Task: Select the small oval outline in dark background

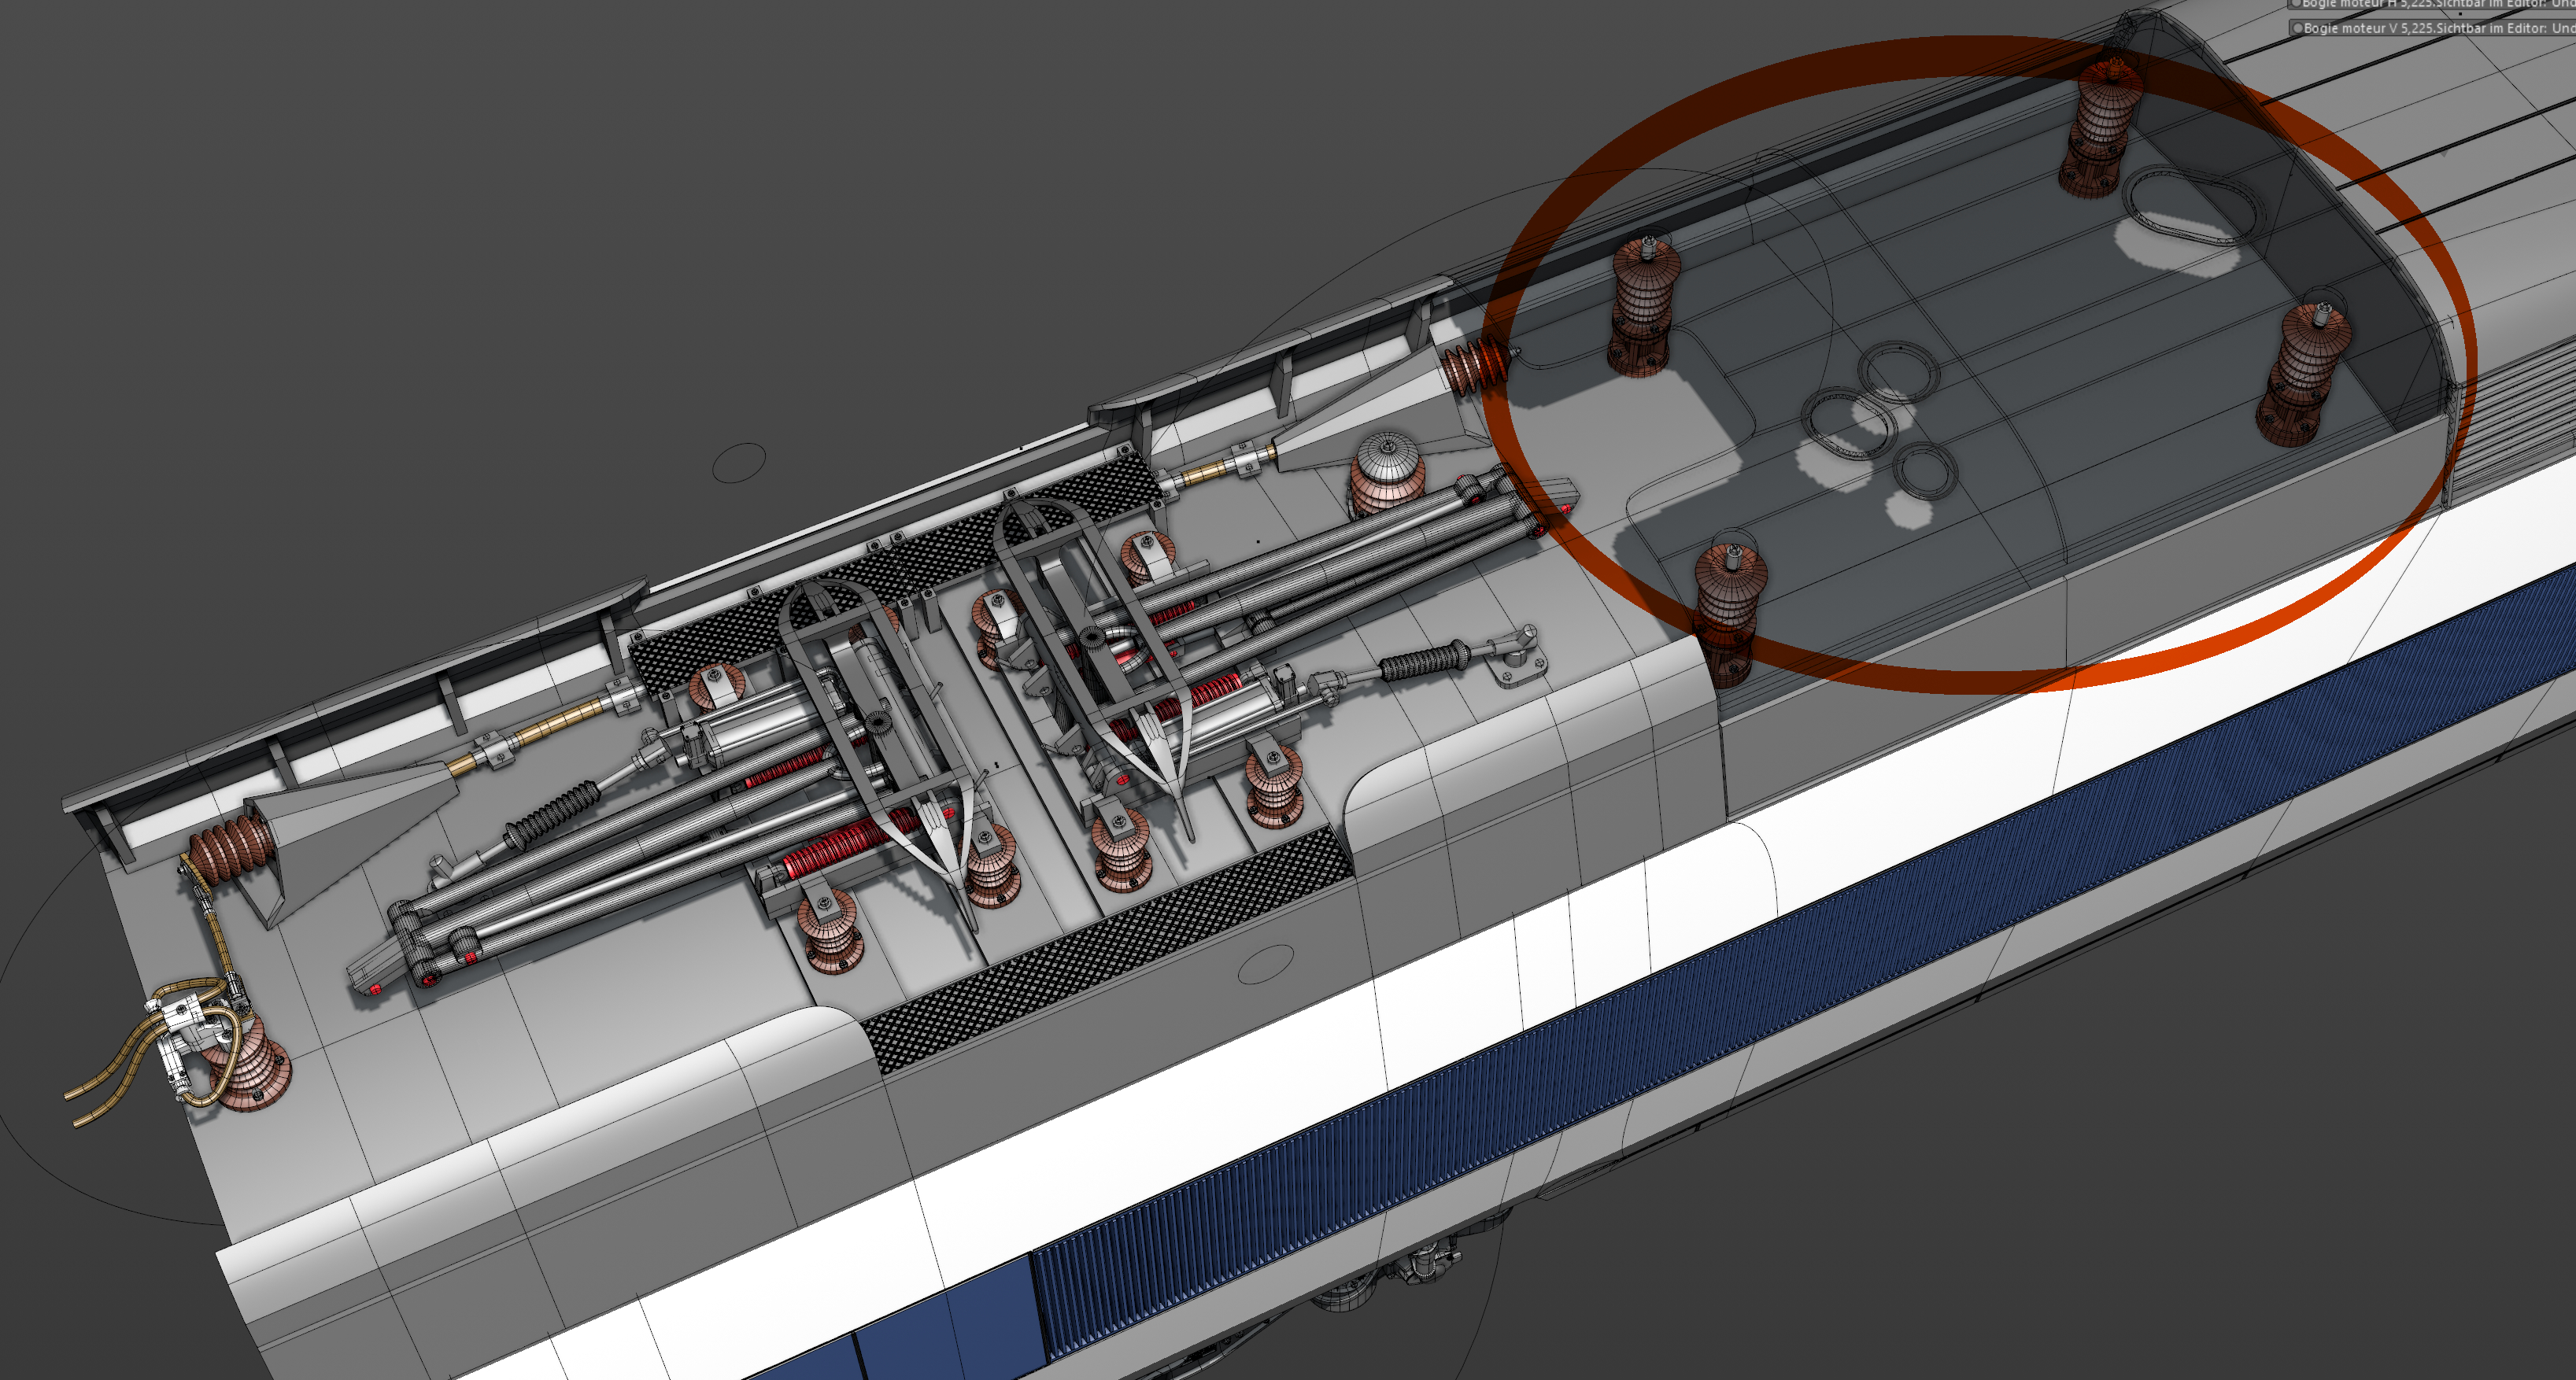Action: (x=739, y=462)
